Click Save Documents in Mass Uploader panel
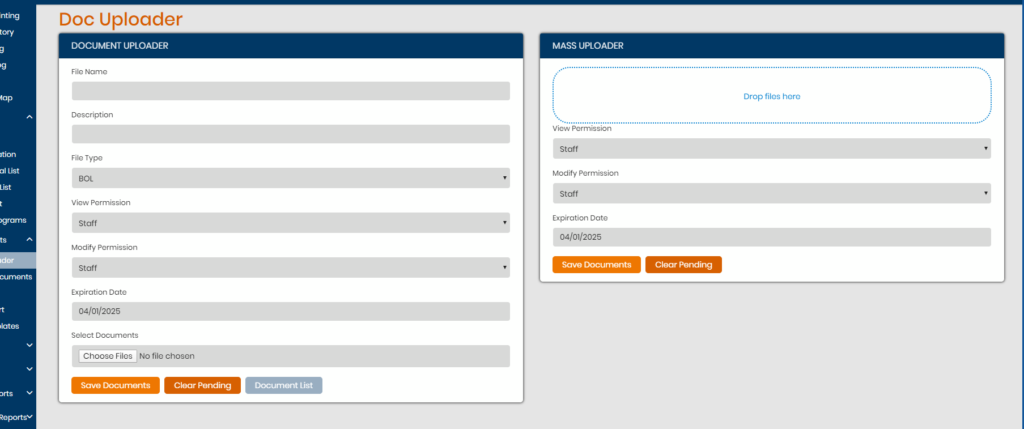This screenshot has height=429, width=1024. 596,264
